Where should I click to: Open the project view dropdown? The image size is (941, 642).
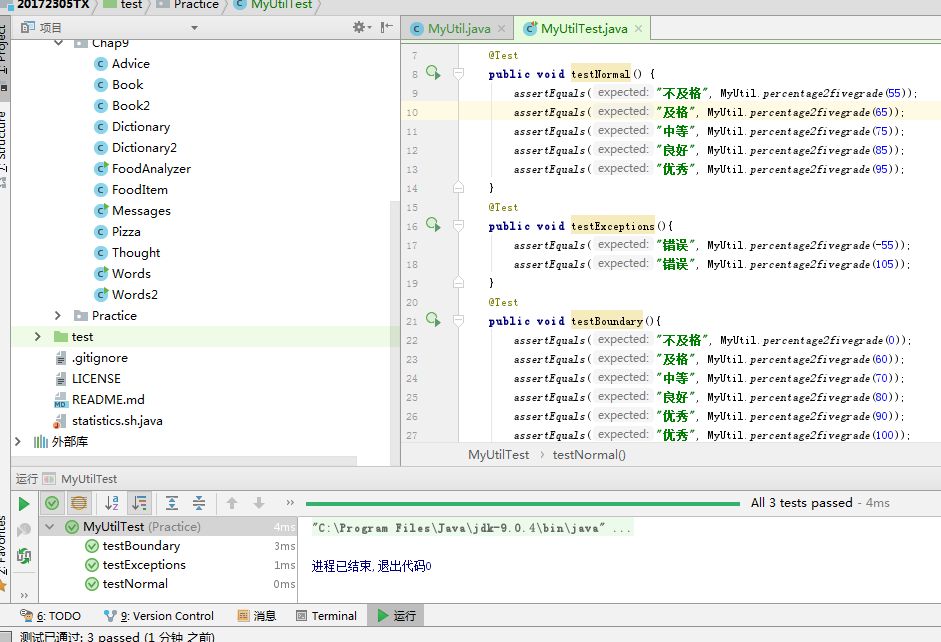pyautogui.click(x=194, y=28)
